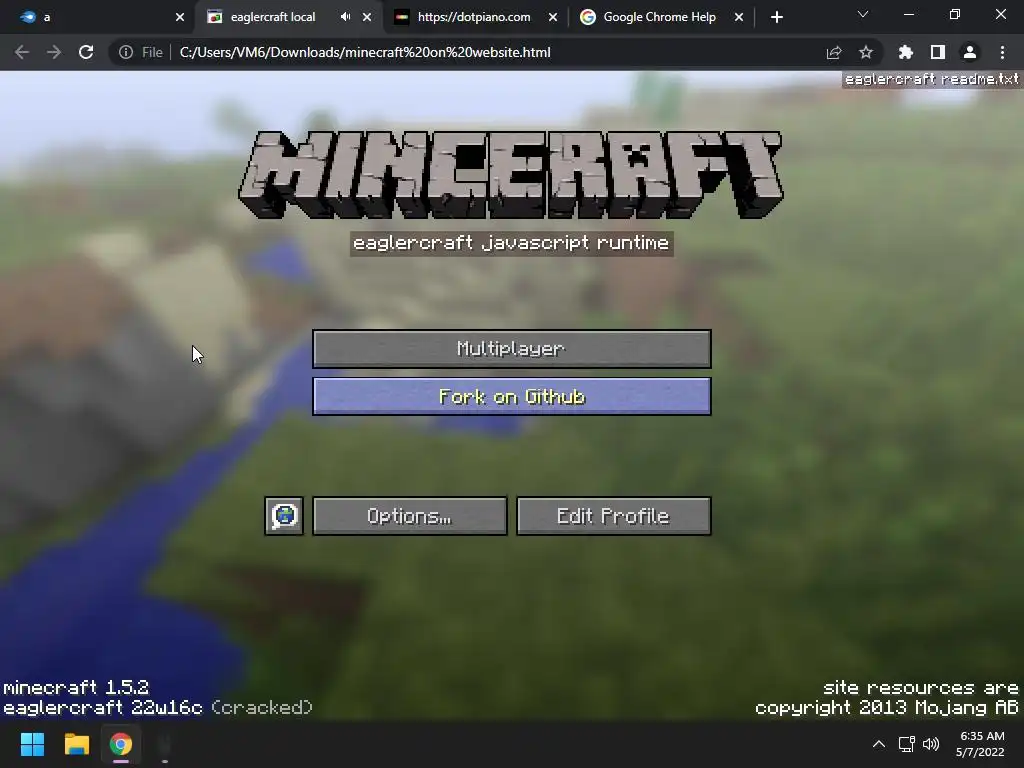This screenshot has height=768, width=1024.
Task: Restore down the Chrome window
Action: coord(955,14)
